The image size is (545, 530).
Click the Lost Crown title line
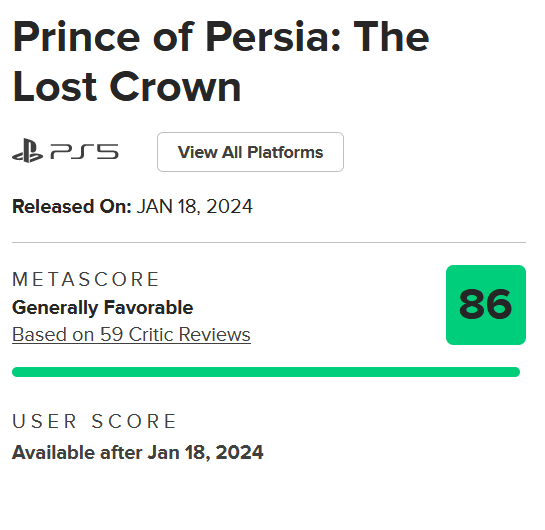coord(127,87)
